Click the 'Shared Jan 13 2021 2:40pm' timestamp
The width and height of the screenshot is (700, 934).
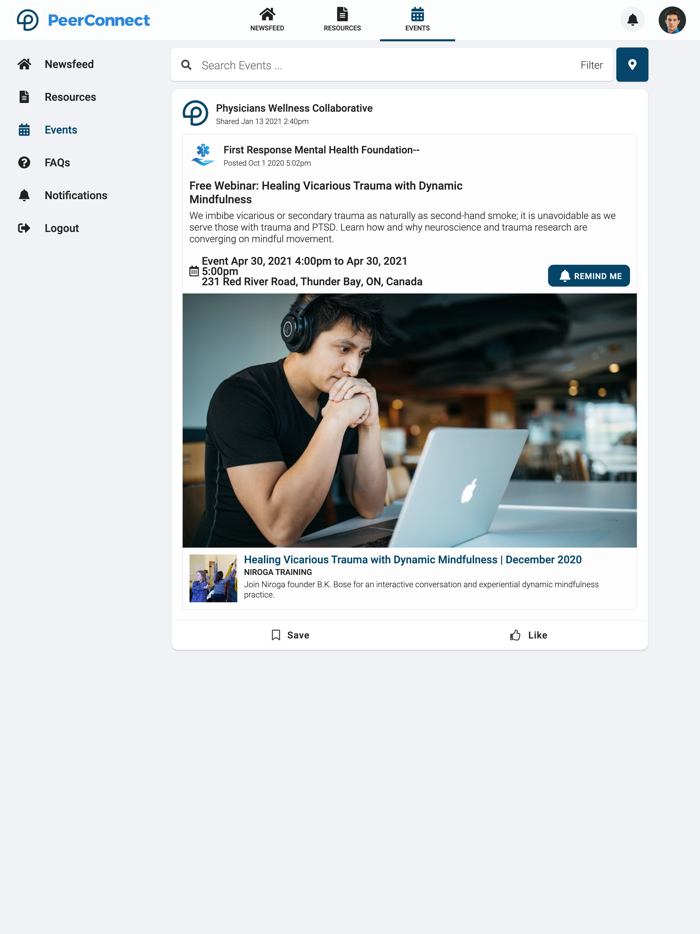[x=262, y=122]
